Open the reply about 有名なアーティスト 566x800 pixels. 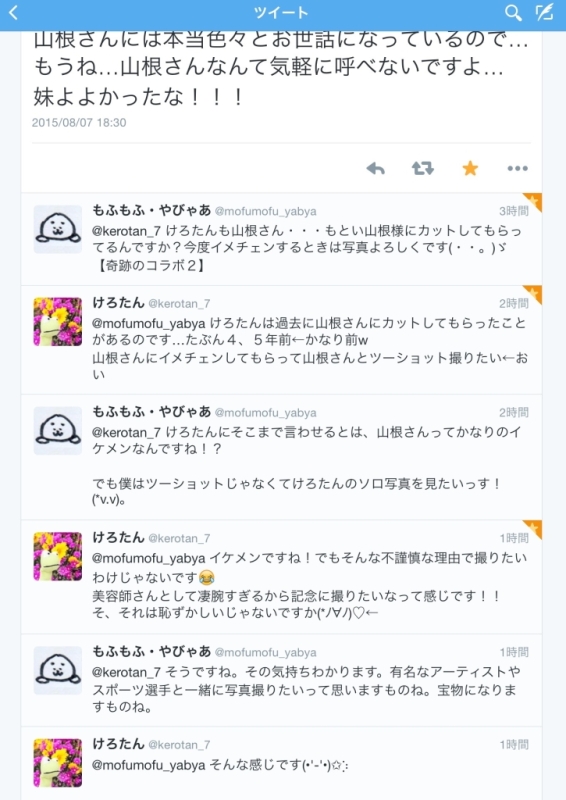click(281, 681)
